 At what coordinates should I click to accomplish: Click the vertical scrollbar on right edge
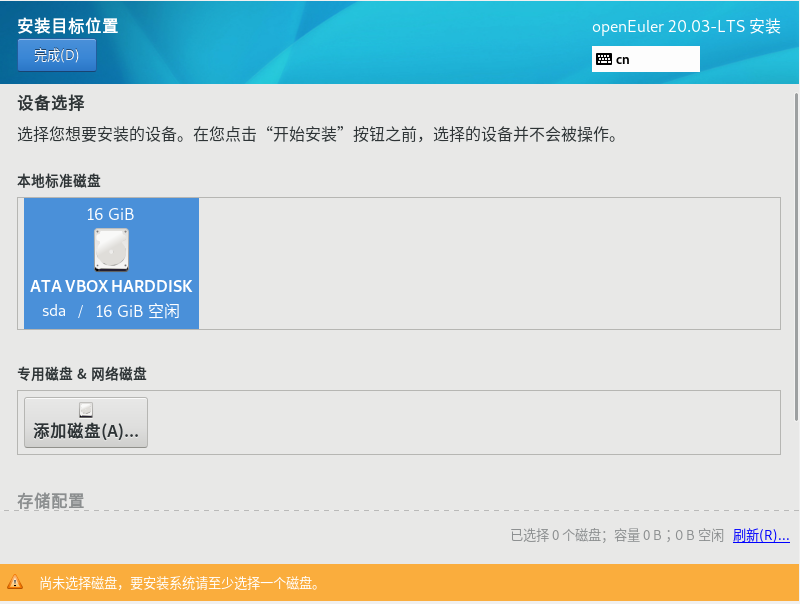coord(796,257)
